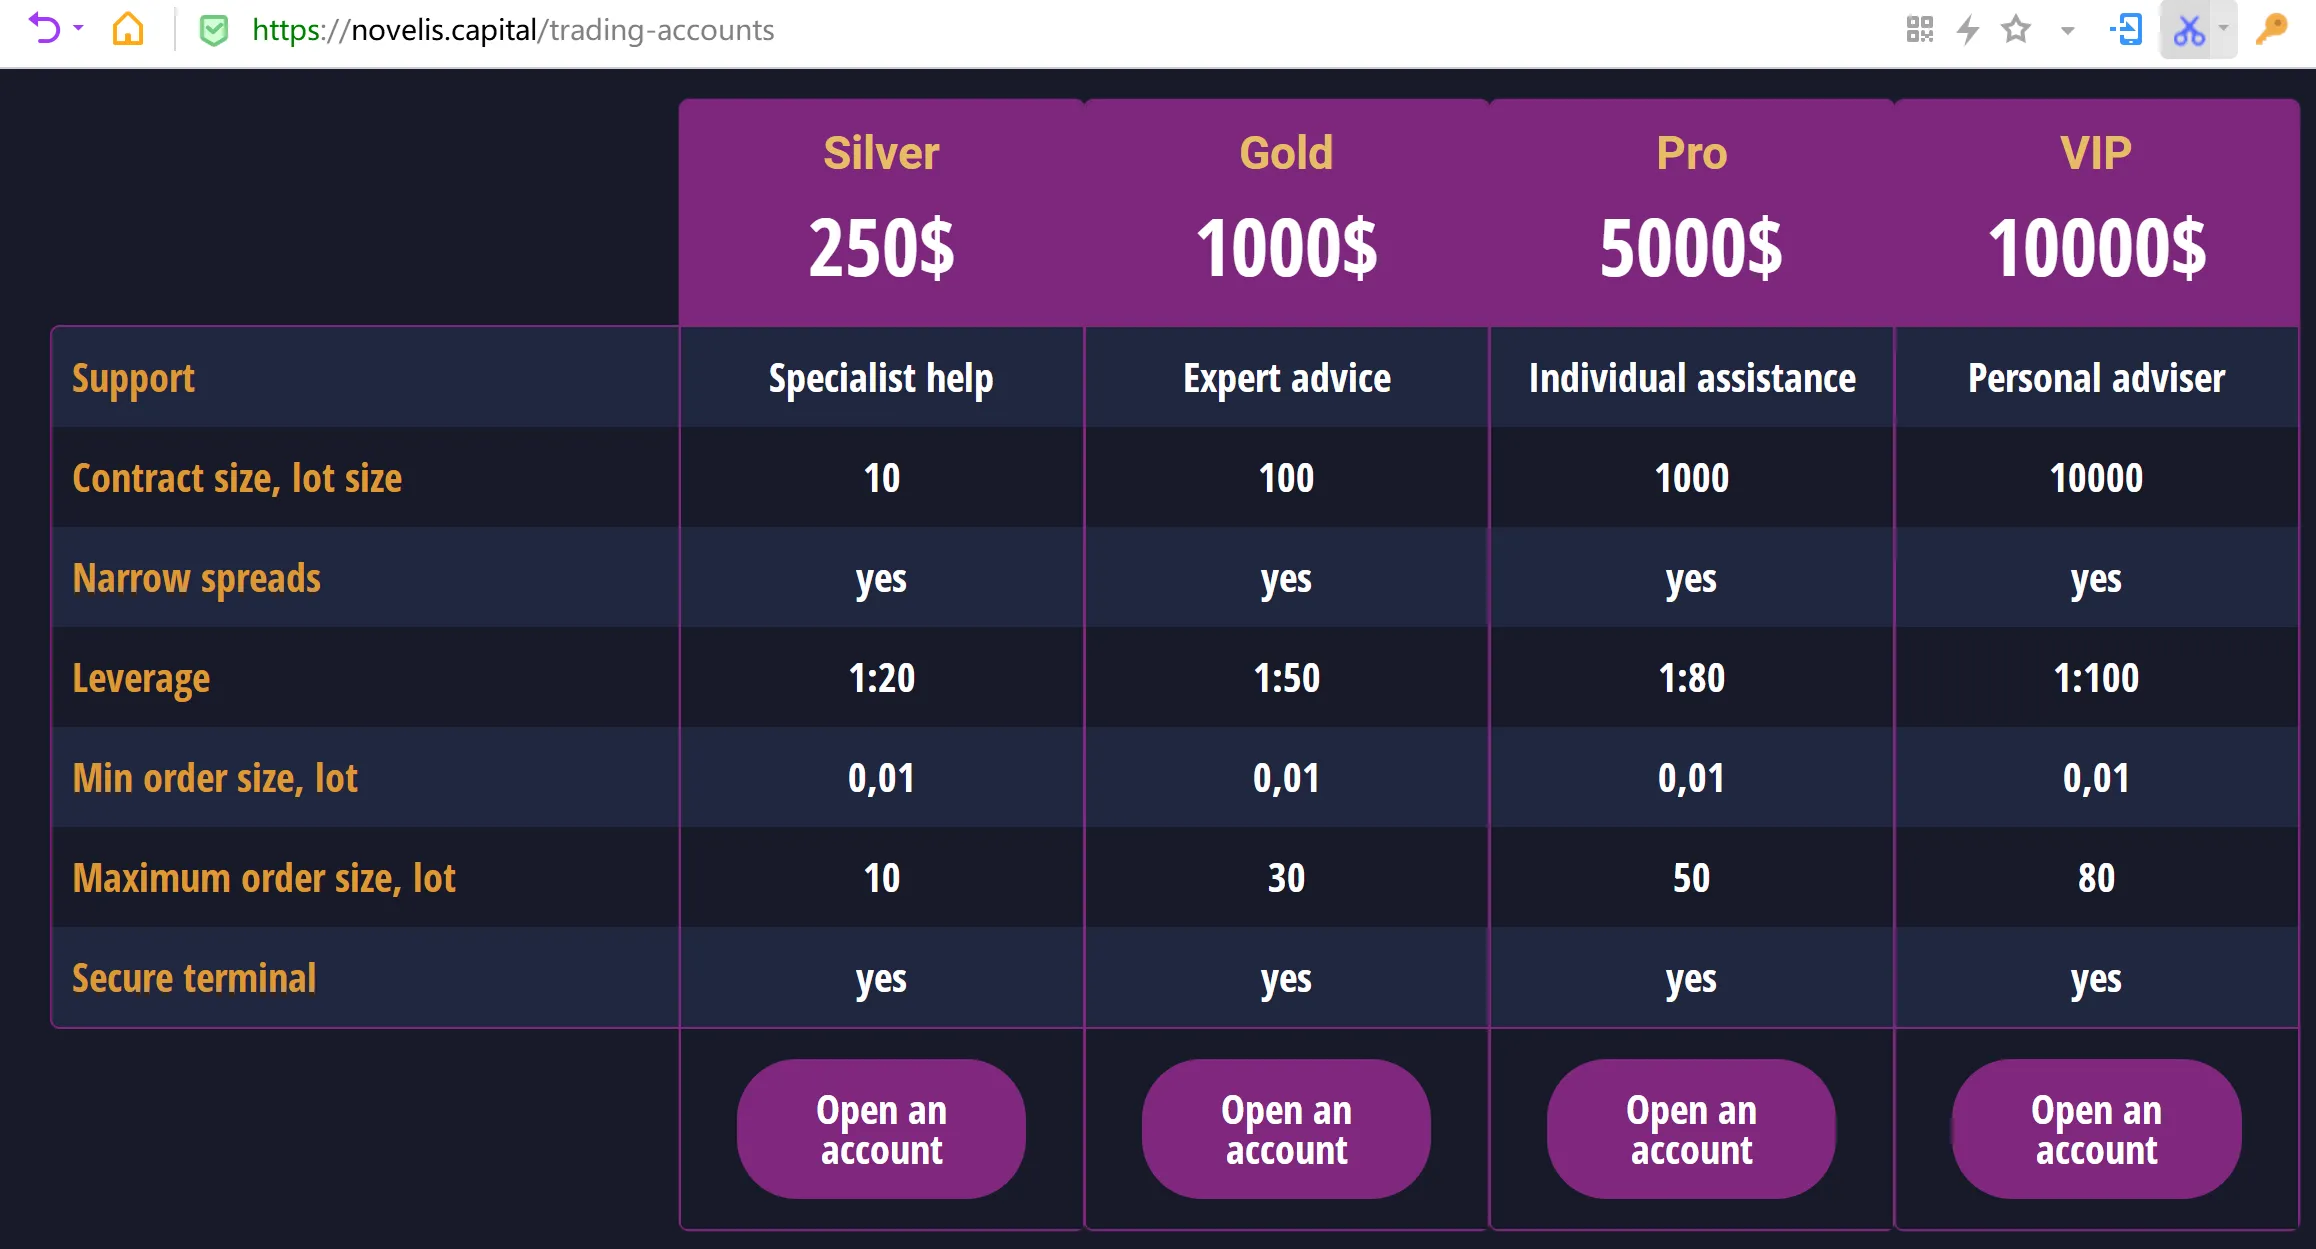The image size is (2316, 1249).
Task: Click the novelis.capital address bar URL
Action: 513,30
